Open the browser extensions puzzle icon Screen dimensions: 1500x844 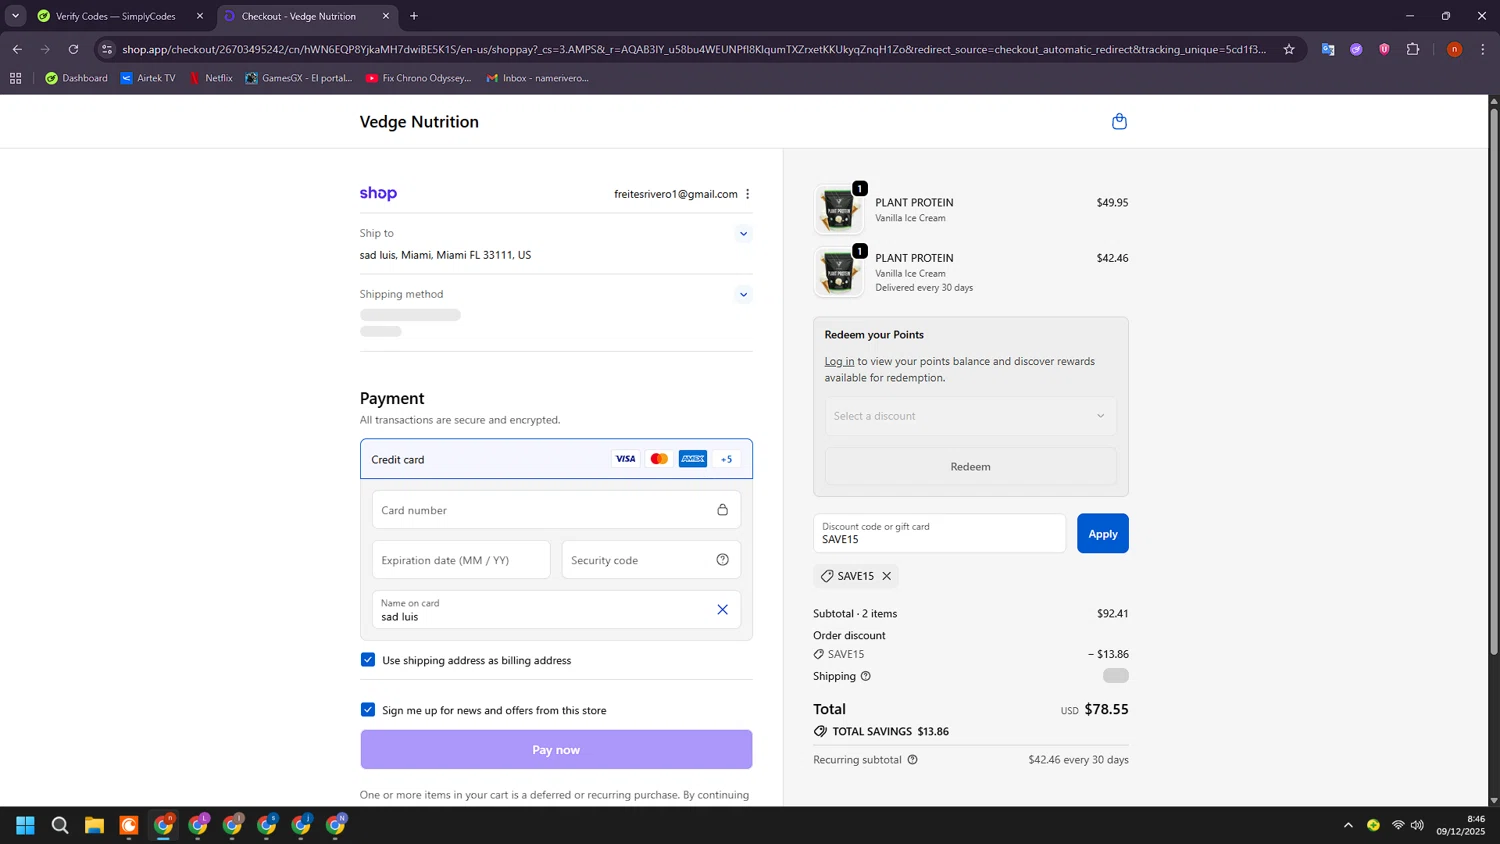pyautogui.click(x=1413, y=49)
